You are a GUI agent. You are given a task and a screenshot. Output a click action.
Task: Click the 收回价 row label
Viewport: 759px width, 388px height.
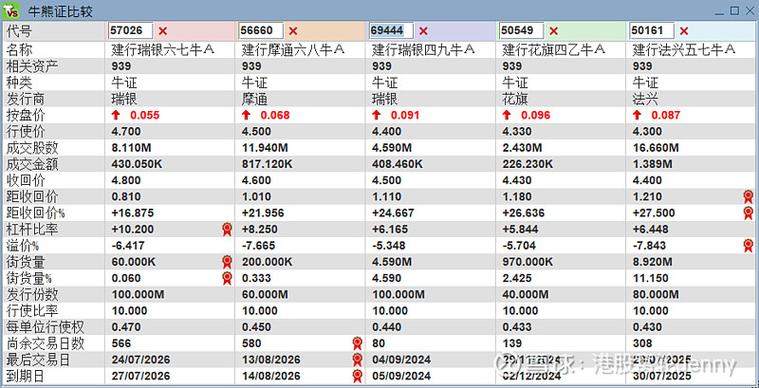pos(26,180)
